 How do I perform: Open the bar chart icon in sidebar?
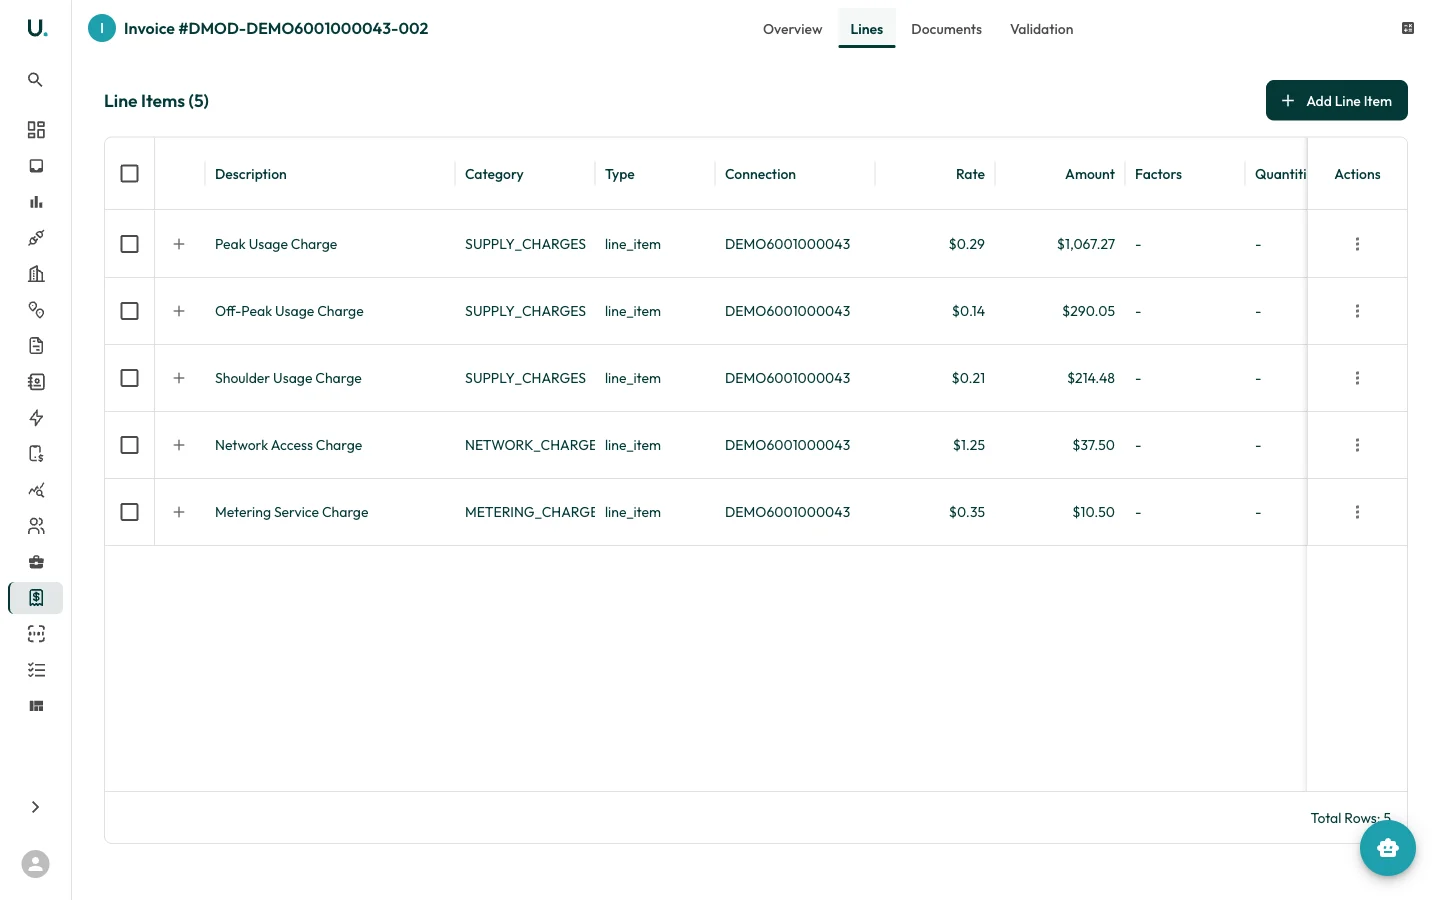click(36, 202)
